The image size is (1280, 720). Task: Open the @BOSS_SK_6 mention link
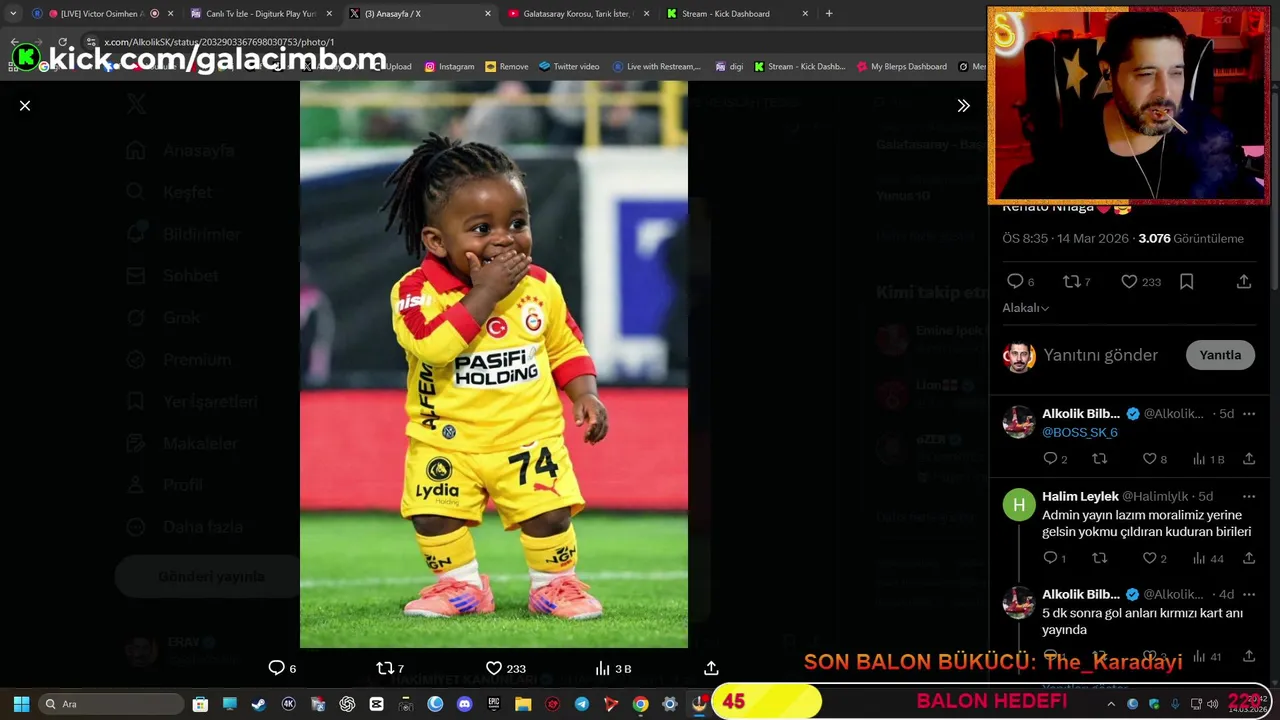pos(1080,433)
